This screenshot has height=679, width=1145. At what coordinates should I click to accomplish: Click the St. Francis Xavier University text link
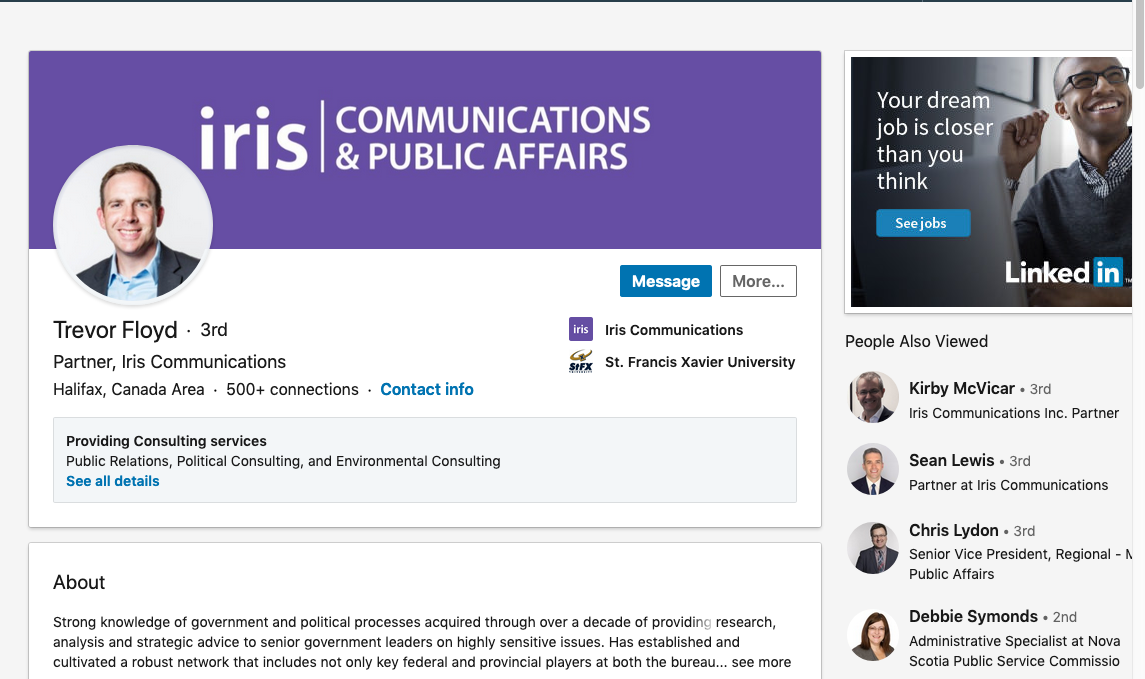click(x=700, y=362)
